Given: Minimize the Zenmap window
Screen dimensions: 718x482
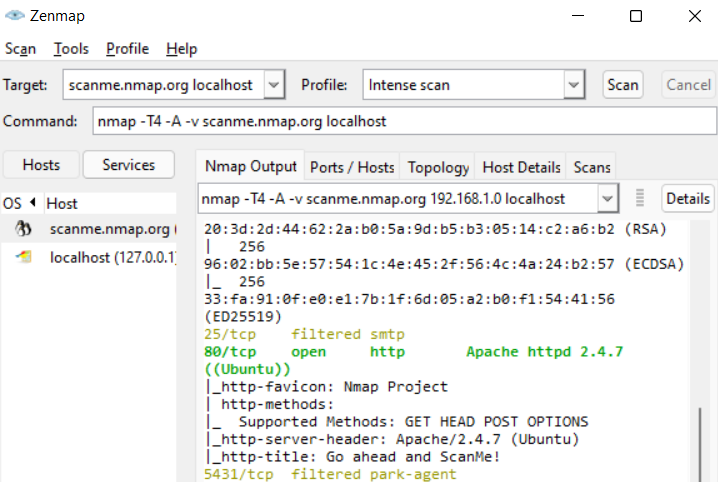Looking at the screenshot, I should point(578,16).
